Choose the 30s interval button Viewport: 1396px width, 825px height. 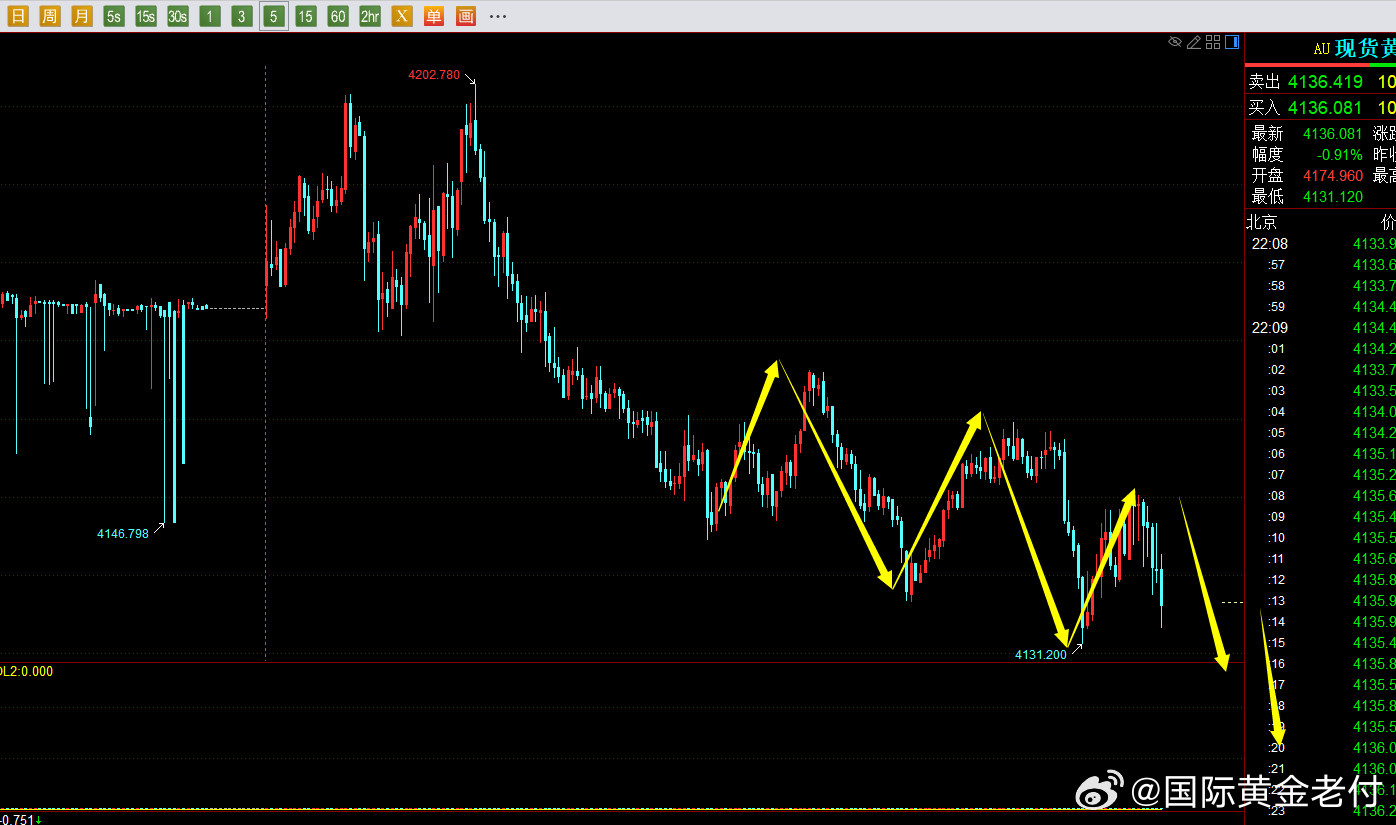pyautogui.click(x=178, y=16)
